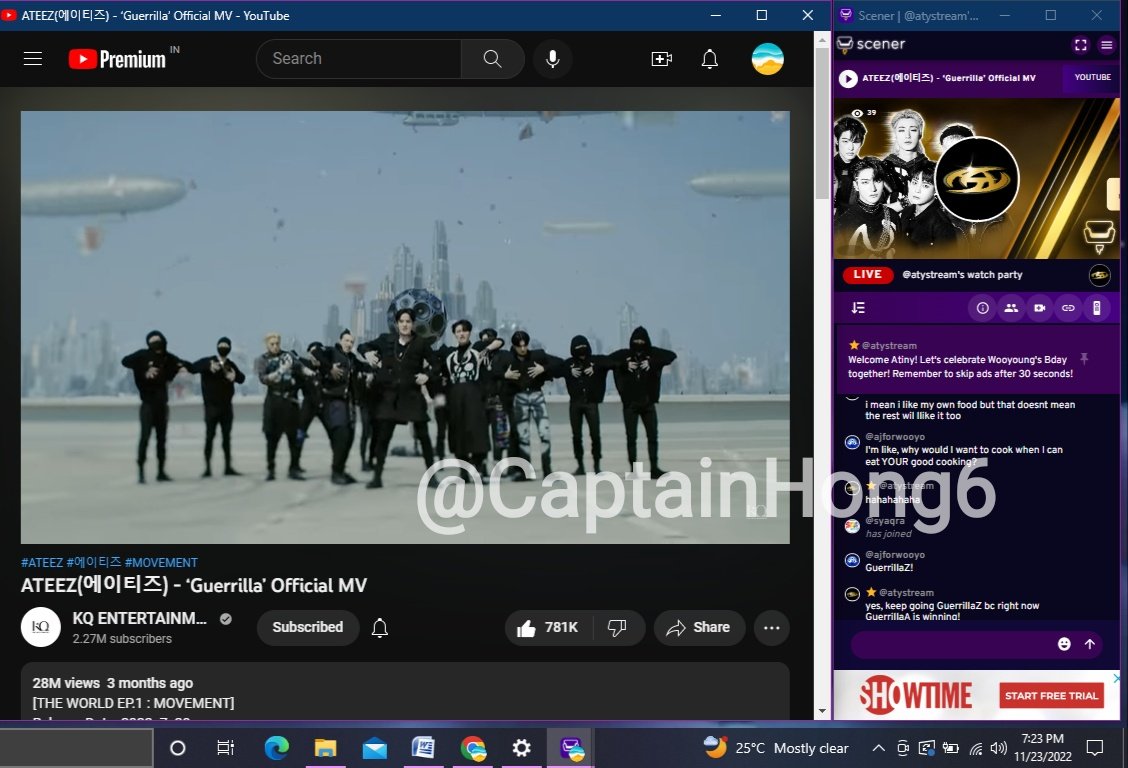This screenshot has width=1128, height=768.
Task: Open the Scener hamburger menu
Action: (1106, 45)
